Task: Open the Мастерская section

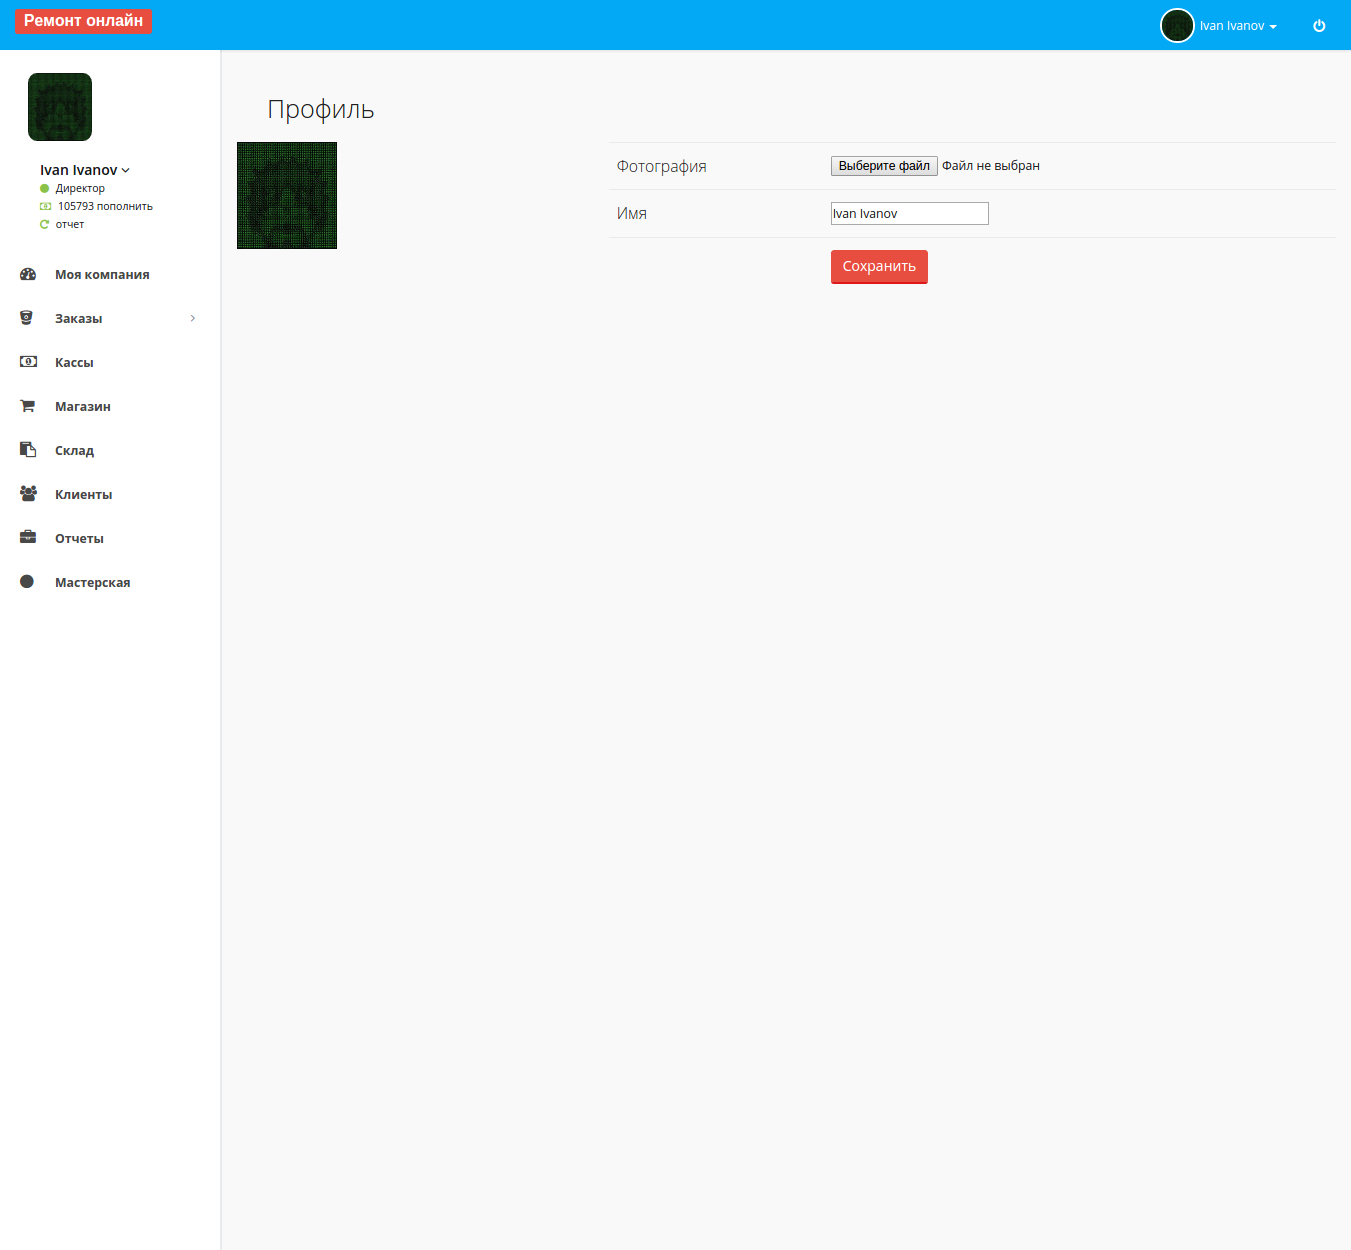Action: point(92,582)
